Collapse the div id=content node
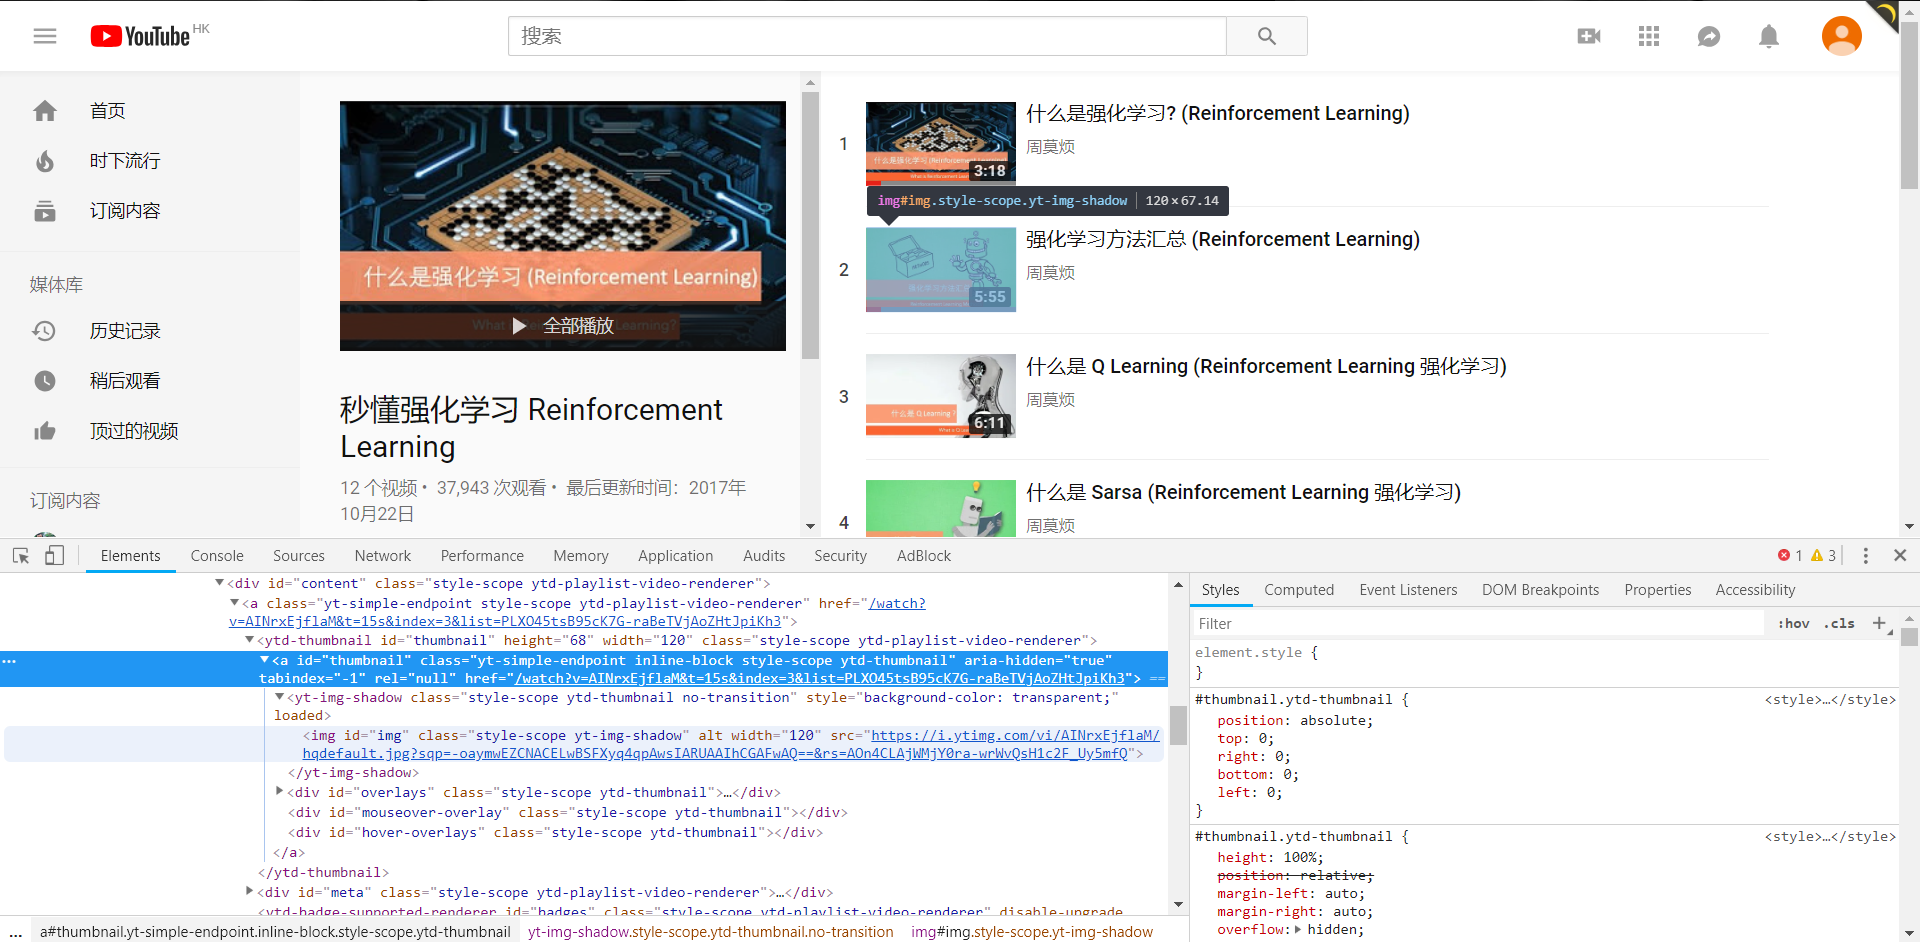Screen dimensions: 1920x942 [x=220, y=583]
